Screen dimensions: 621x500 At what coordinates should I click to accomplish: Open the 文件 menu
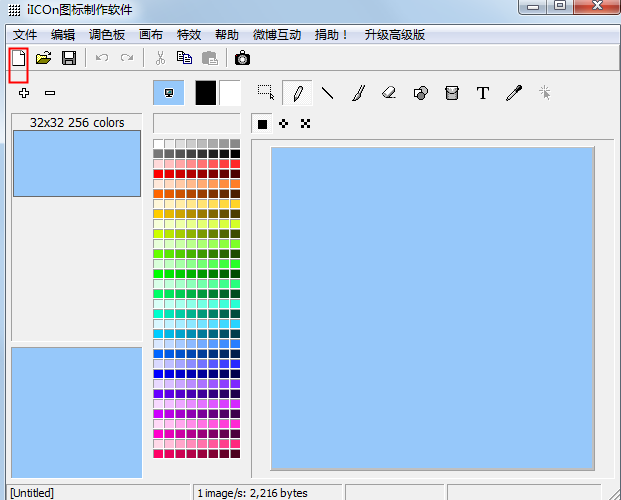point(25,34)
